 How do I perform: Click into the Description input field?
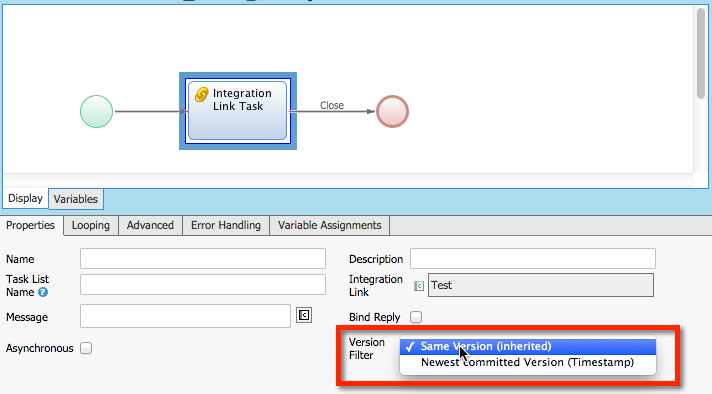point(533,258)
